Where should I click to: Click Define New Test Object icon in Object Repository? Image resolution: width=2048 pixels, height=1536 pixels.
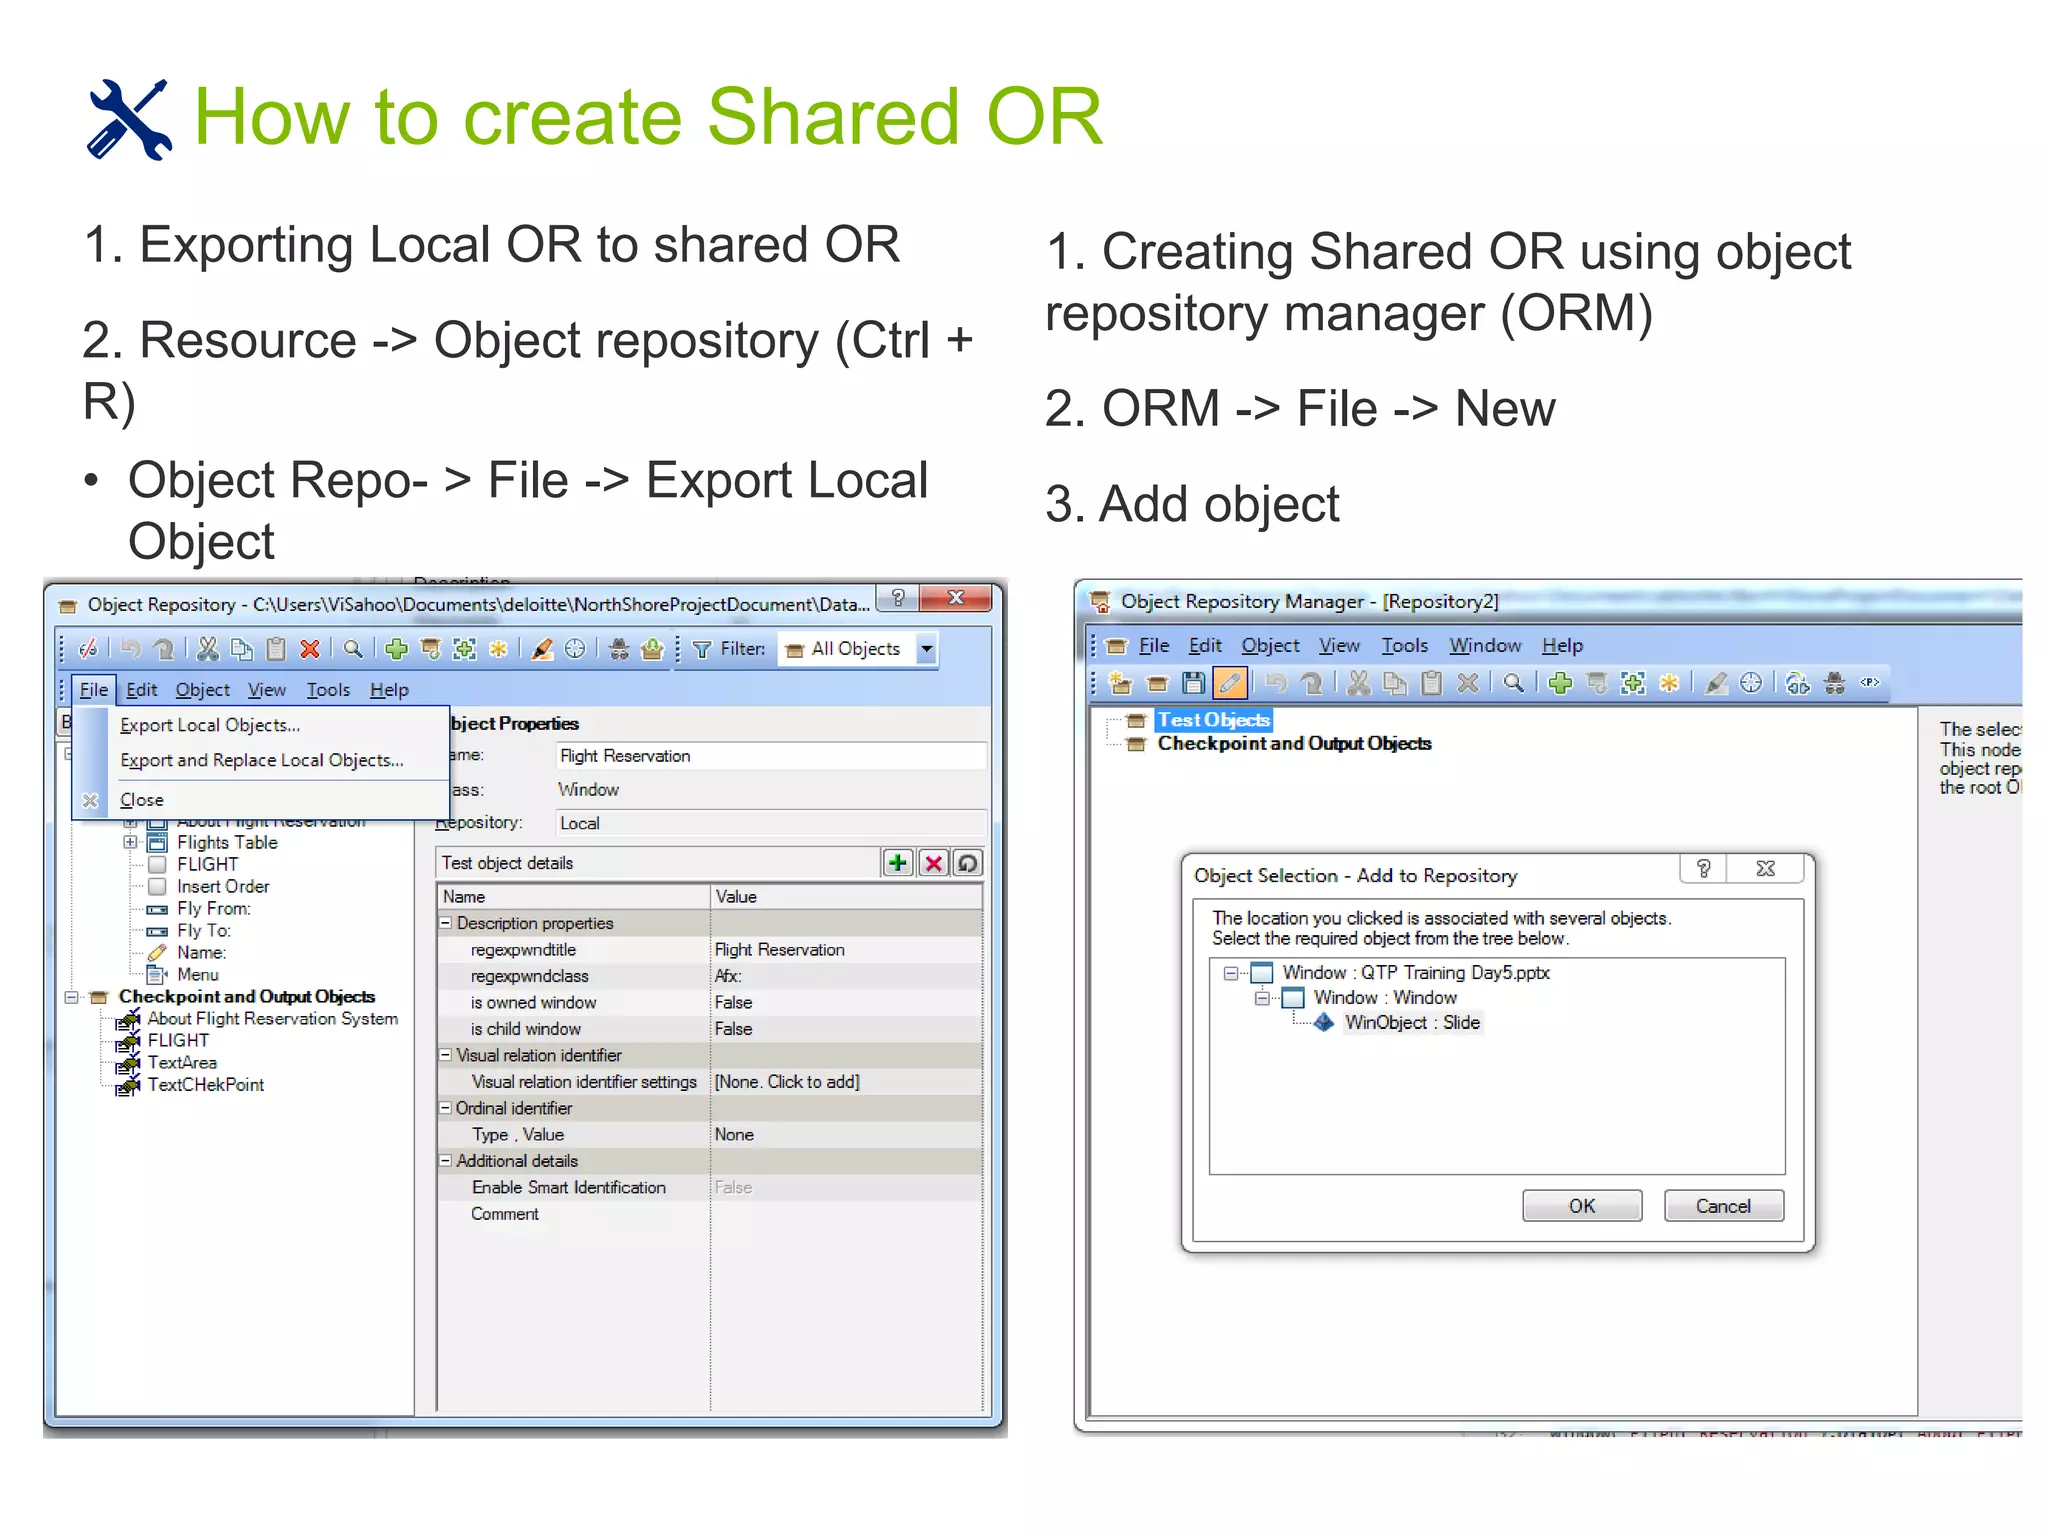(498, 649)
